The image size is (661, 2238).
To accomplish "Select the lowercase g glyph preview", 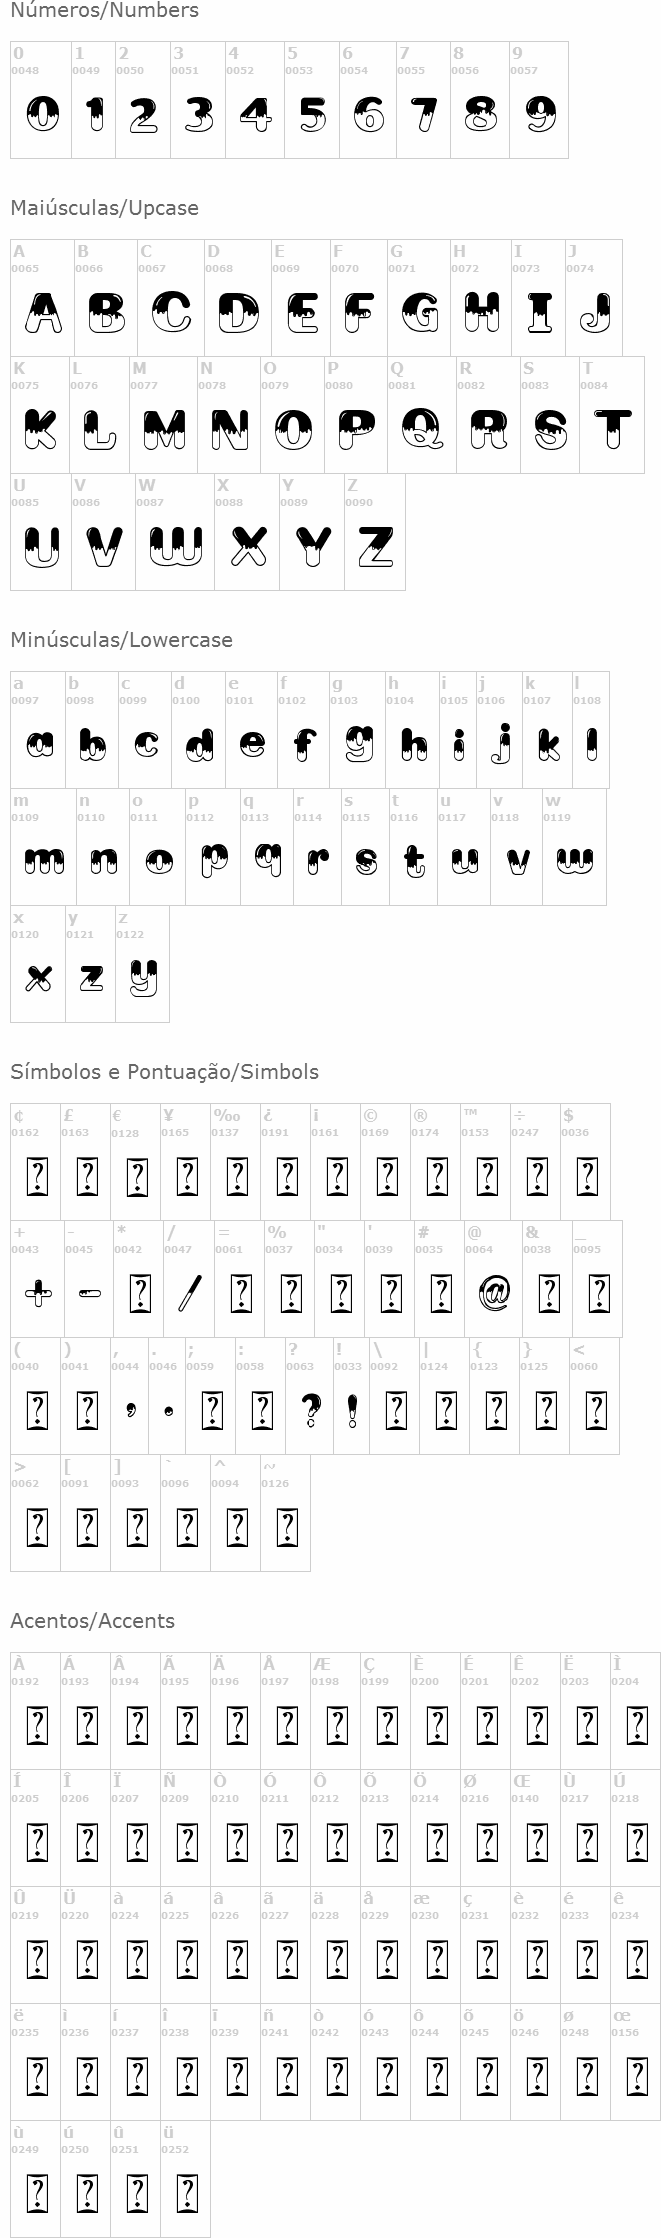I will [359, 744].
